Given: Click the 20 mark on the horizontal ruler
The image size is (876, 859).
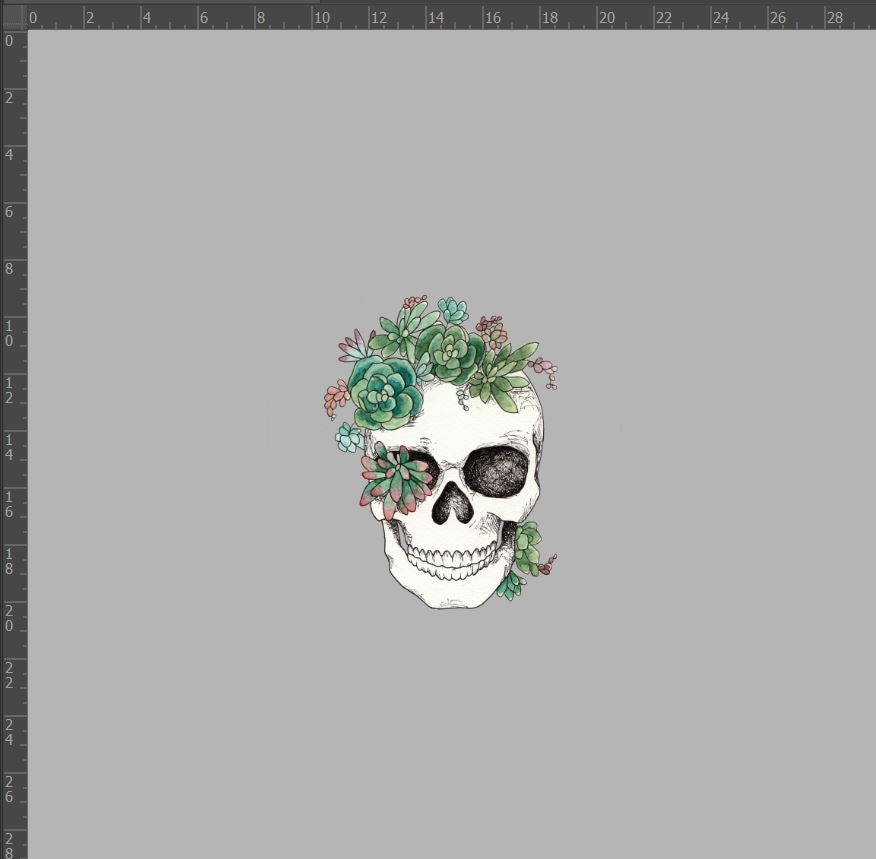Looking at the screenshot, I should (606, 18).
